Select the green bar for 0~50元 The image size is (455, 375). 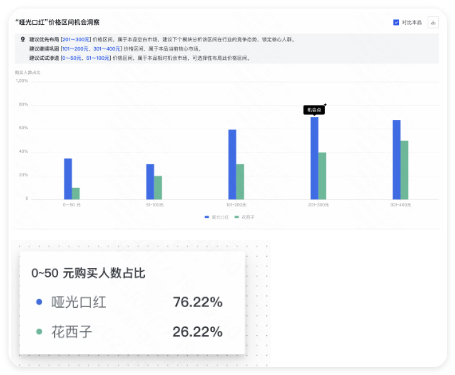tap(76, 194)
